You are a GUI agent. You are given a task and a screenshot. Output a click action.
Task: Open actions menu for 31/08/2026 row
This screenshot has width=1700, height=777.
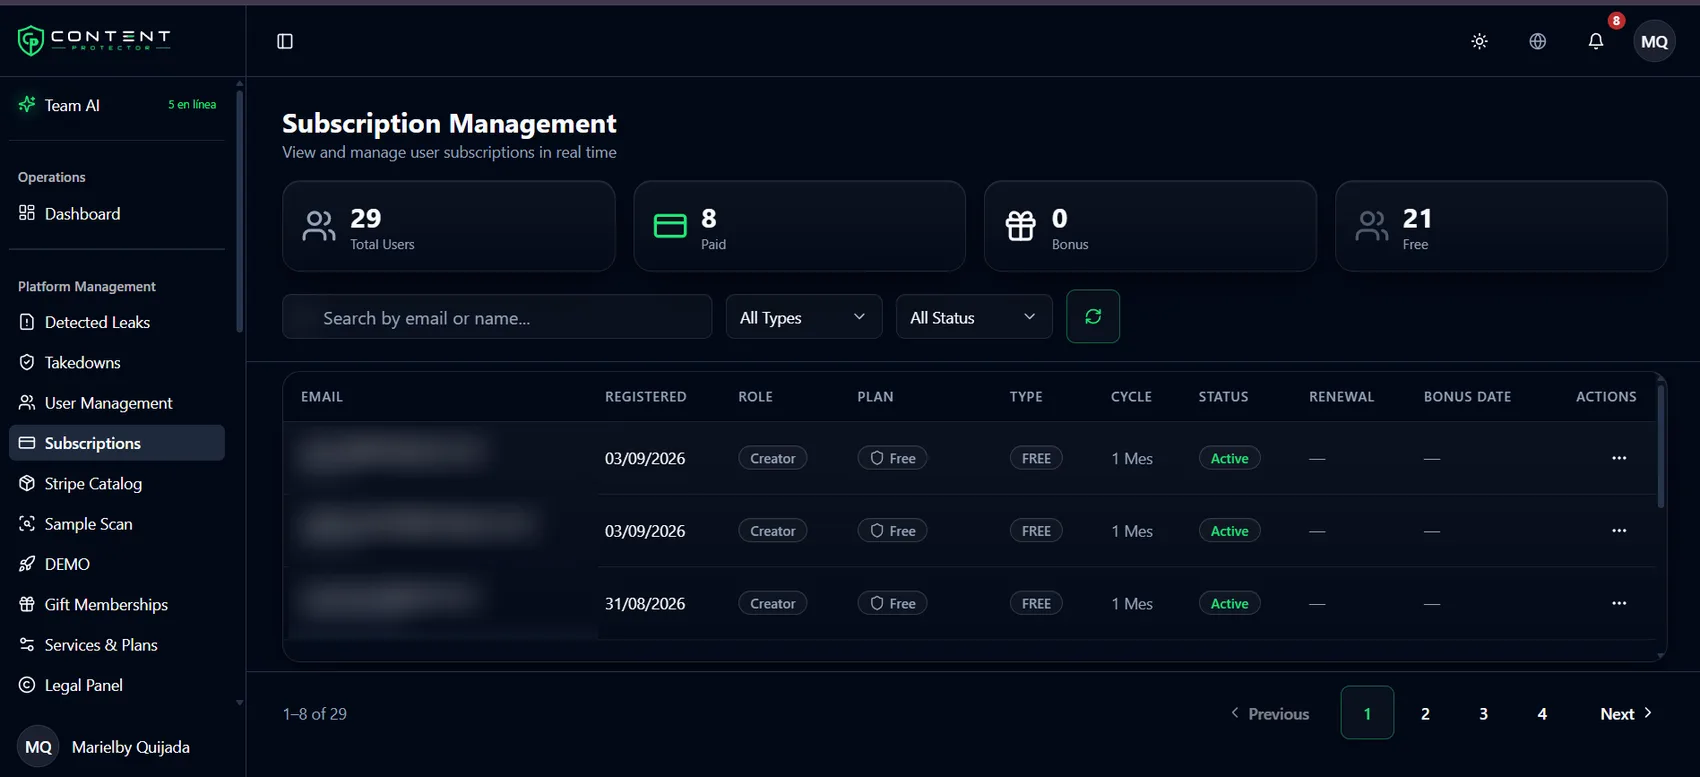(x=1619, y=603)
